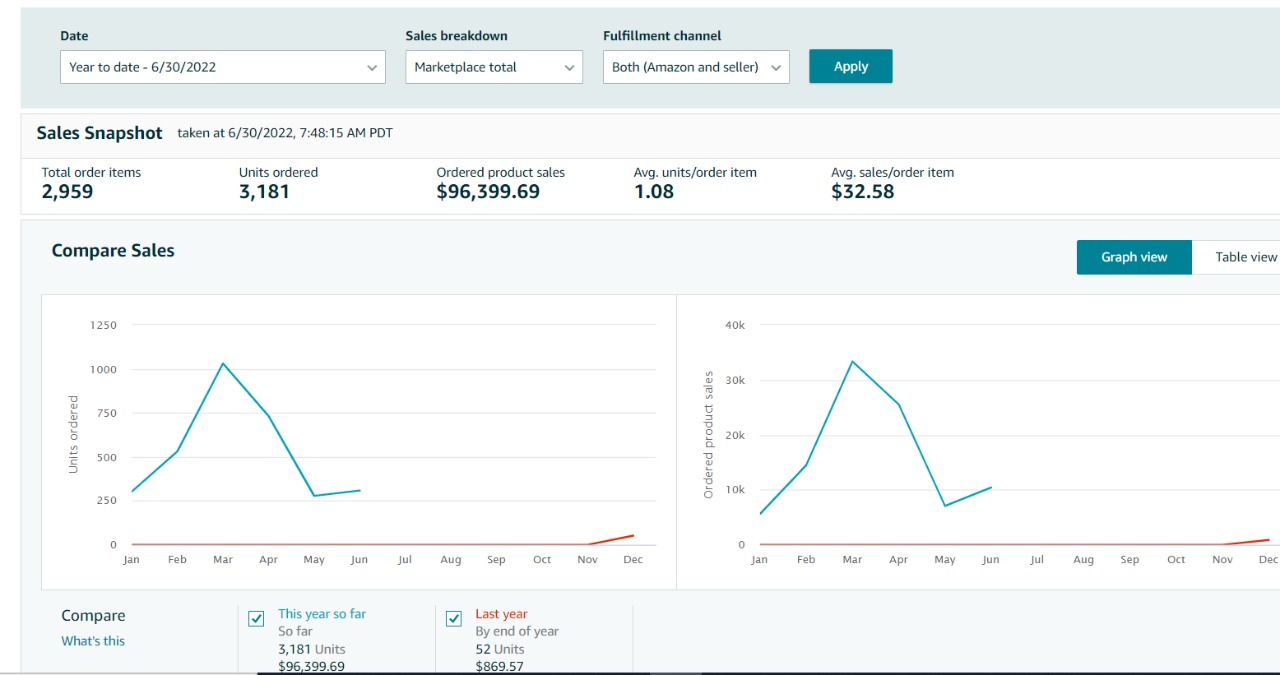Click March peak on Units ordered chart
The width and height of the screenshot is (1280, 675).
tap(223, 363)
